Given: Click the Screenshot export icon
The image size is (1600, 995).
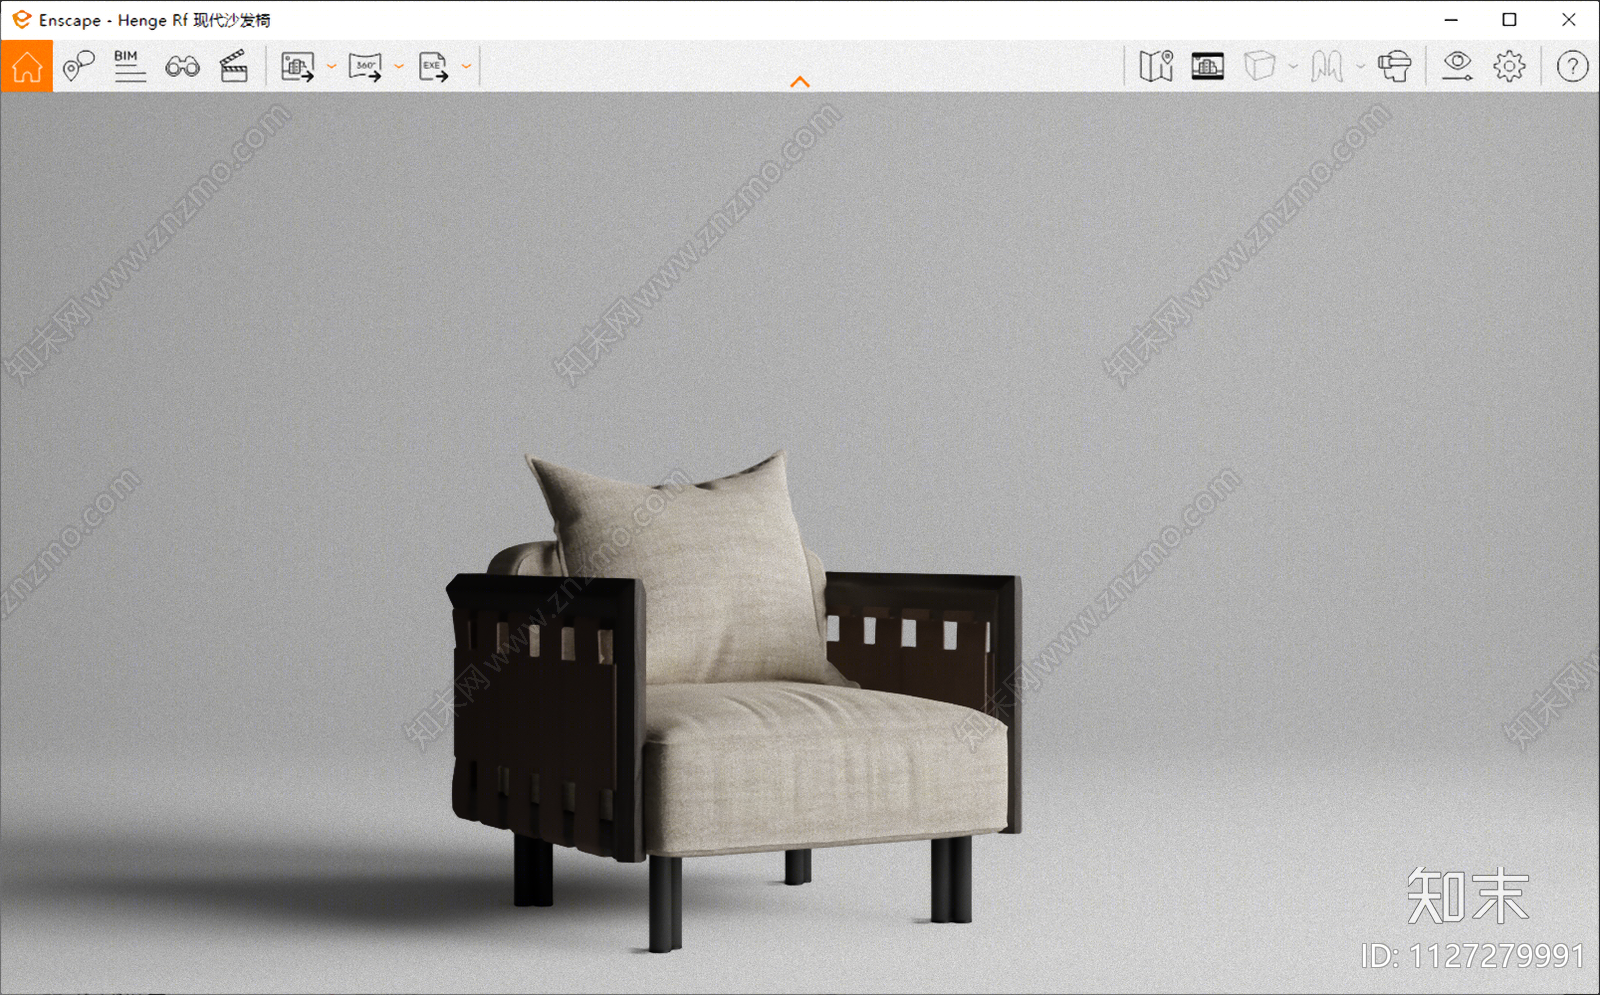Looking at the screenshot, I should pyautogui.click(x=297, y=67).
